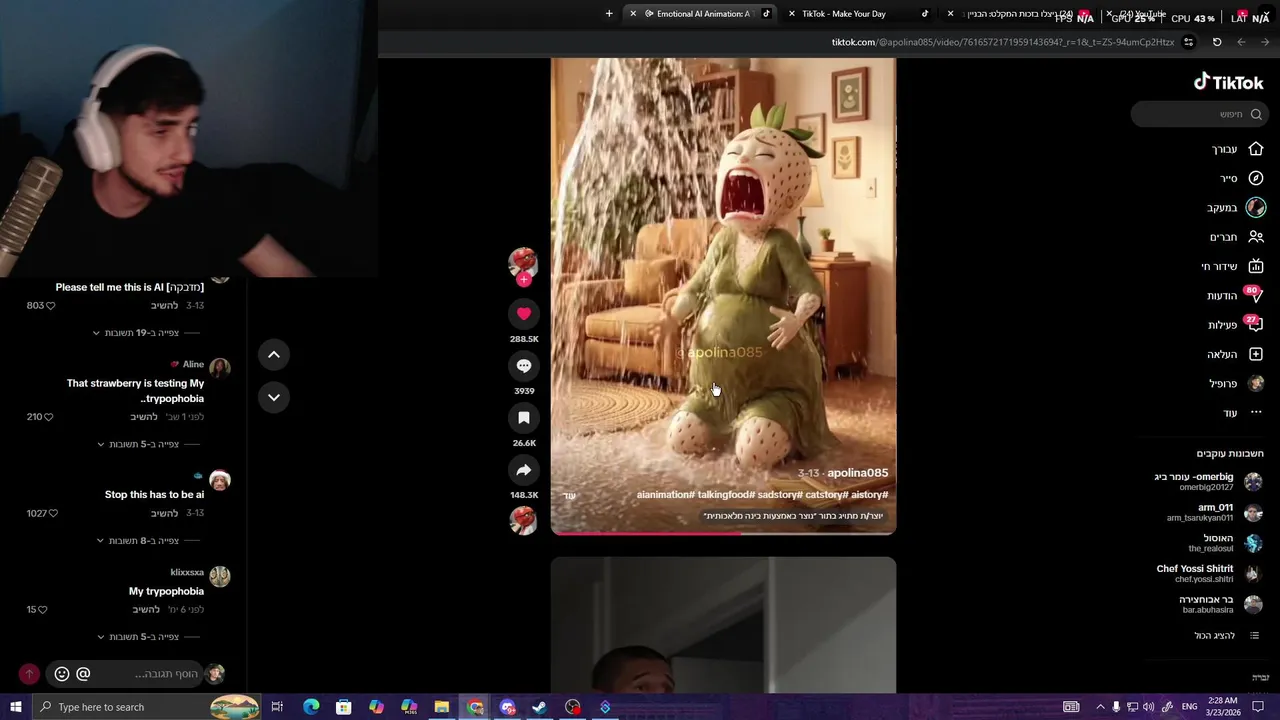Go to previous video with up arrow
Image resolution: width=1280 pixels, height=720 pixels.
(273, 354)
